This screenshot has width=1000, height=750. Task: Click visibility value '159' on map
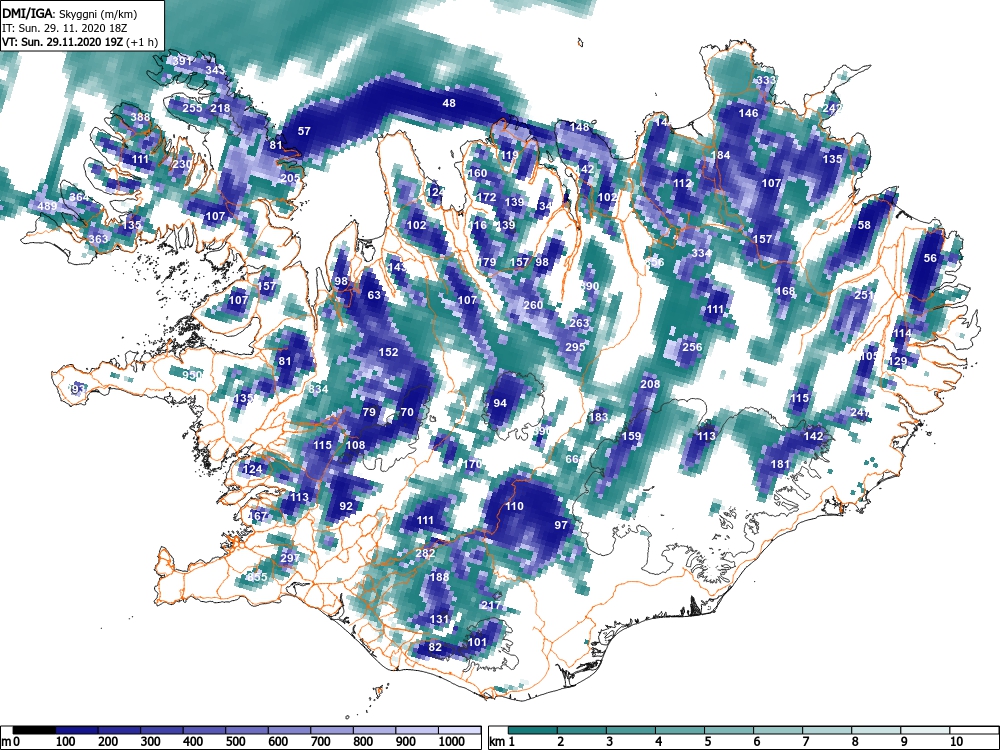[631, 436]
